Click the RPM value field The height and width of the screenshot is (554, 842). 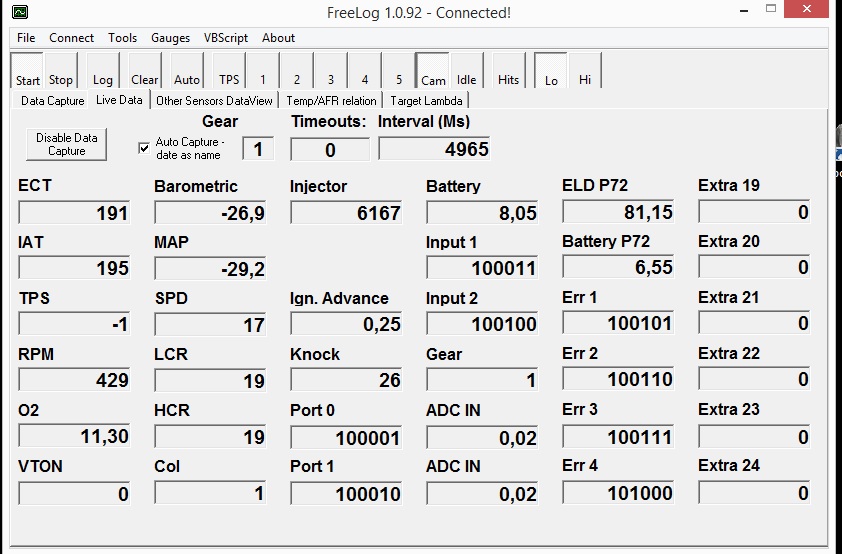[x=74, y=380]
